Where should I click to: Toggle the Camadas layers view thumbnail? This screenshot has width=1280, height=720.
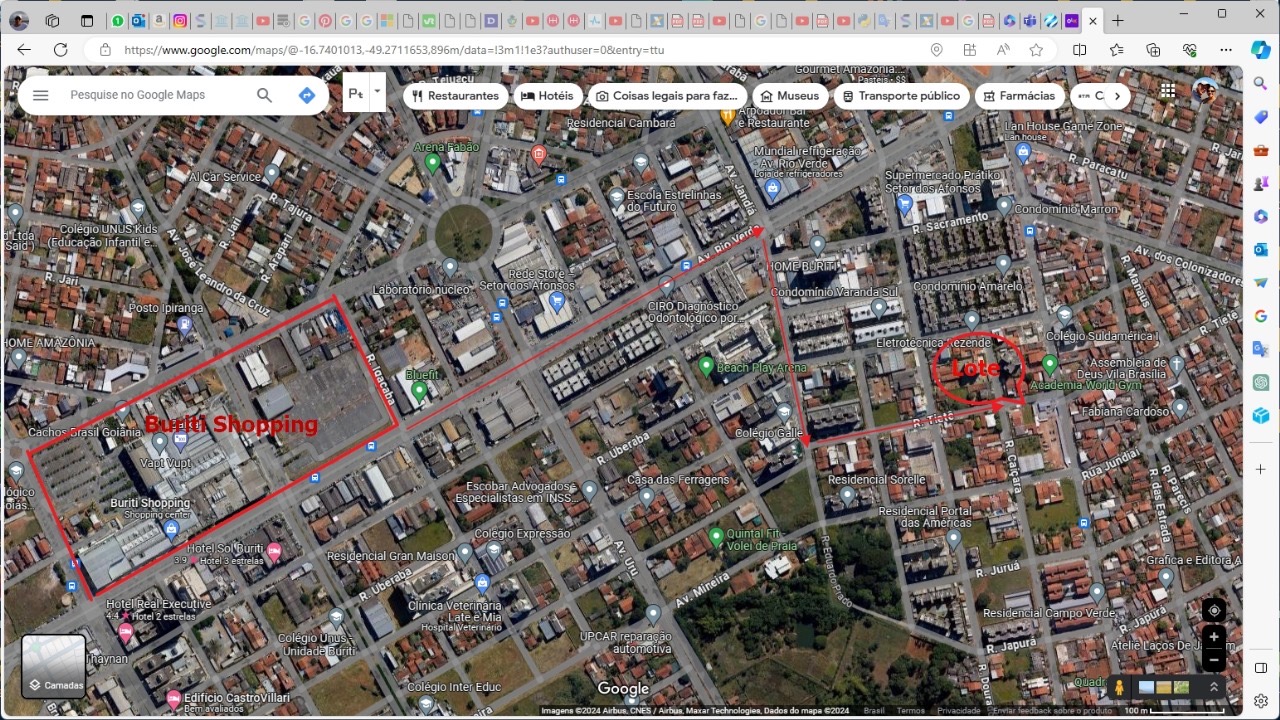[54, 666]
